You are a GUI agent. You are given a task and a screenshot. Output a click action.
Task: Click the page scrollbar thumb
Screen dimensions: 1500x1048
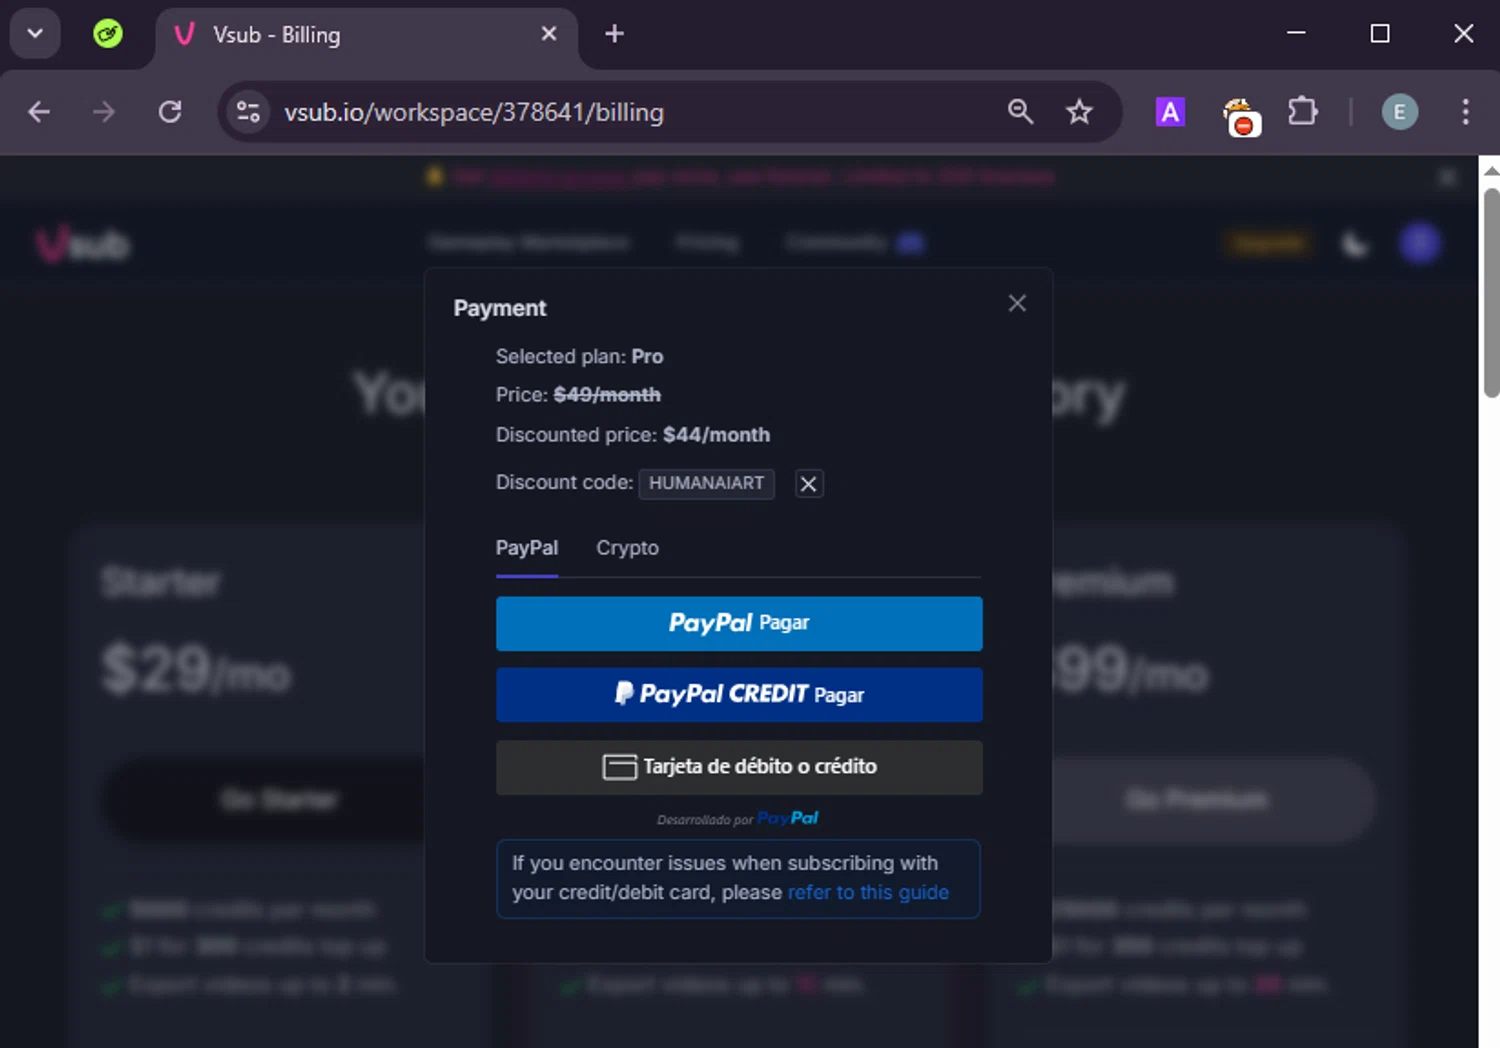(x=1491, y=291)
